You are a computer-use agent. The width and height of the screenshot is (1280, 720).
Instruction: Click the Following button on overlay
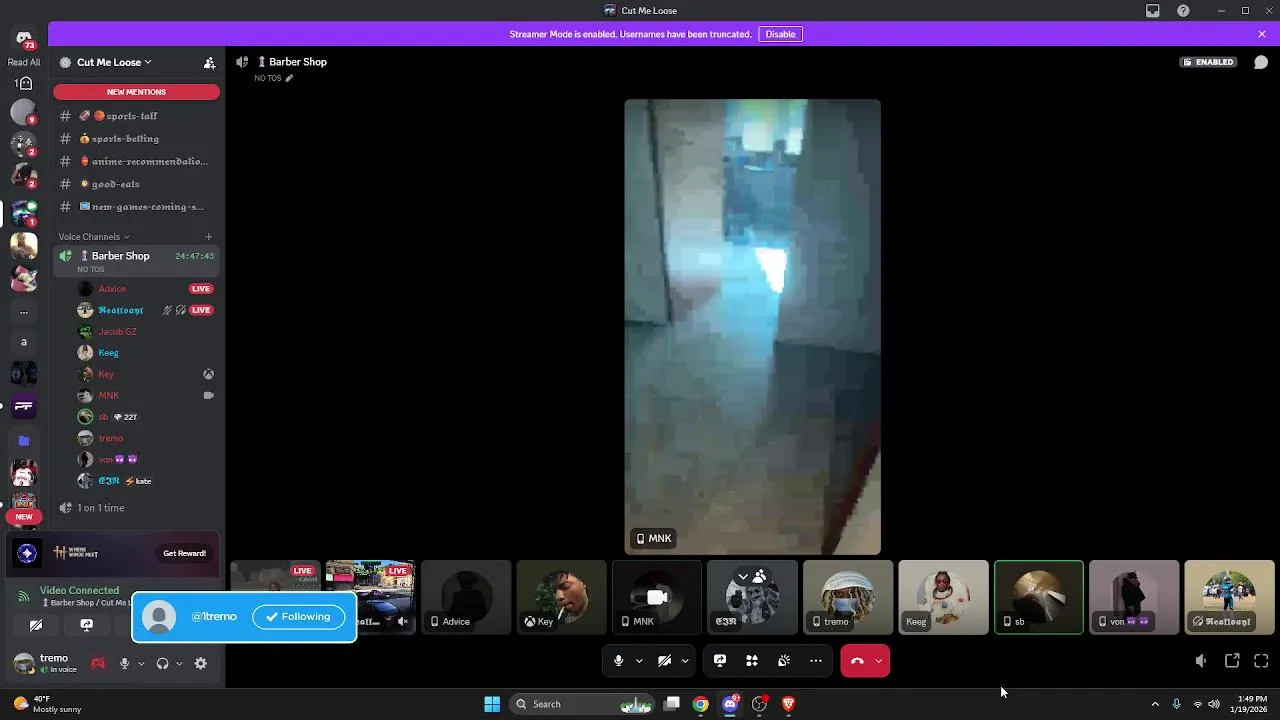(x=298, y=617)
